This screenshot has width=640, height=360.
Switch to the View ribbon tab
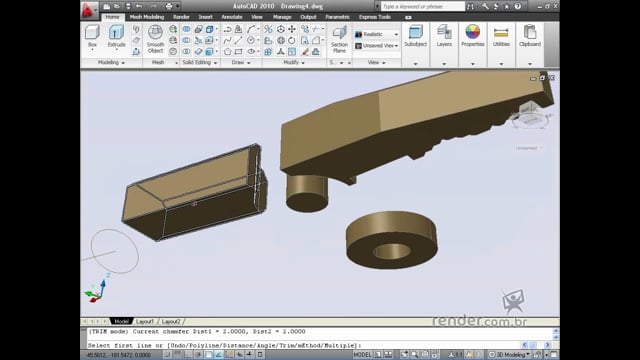[257, 17]
